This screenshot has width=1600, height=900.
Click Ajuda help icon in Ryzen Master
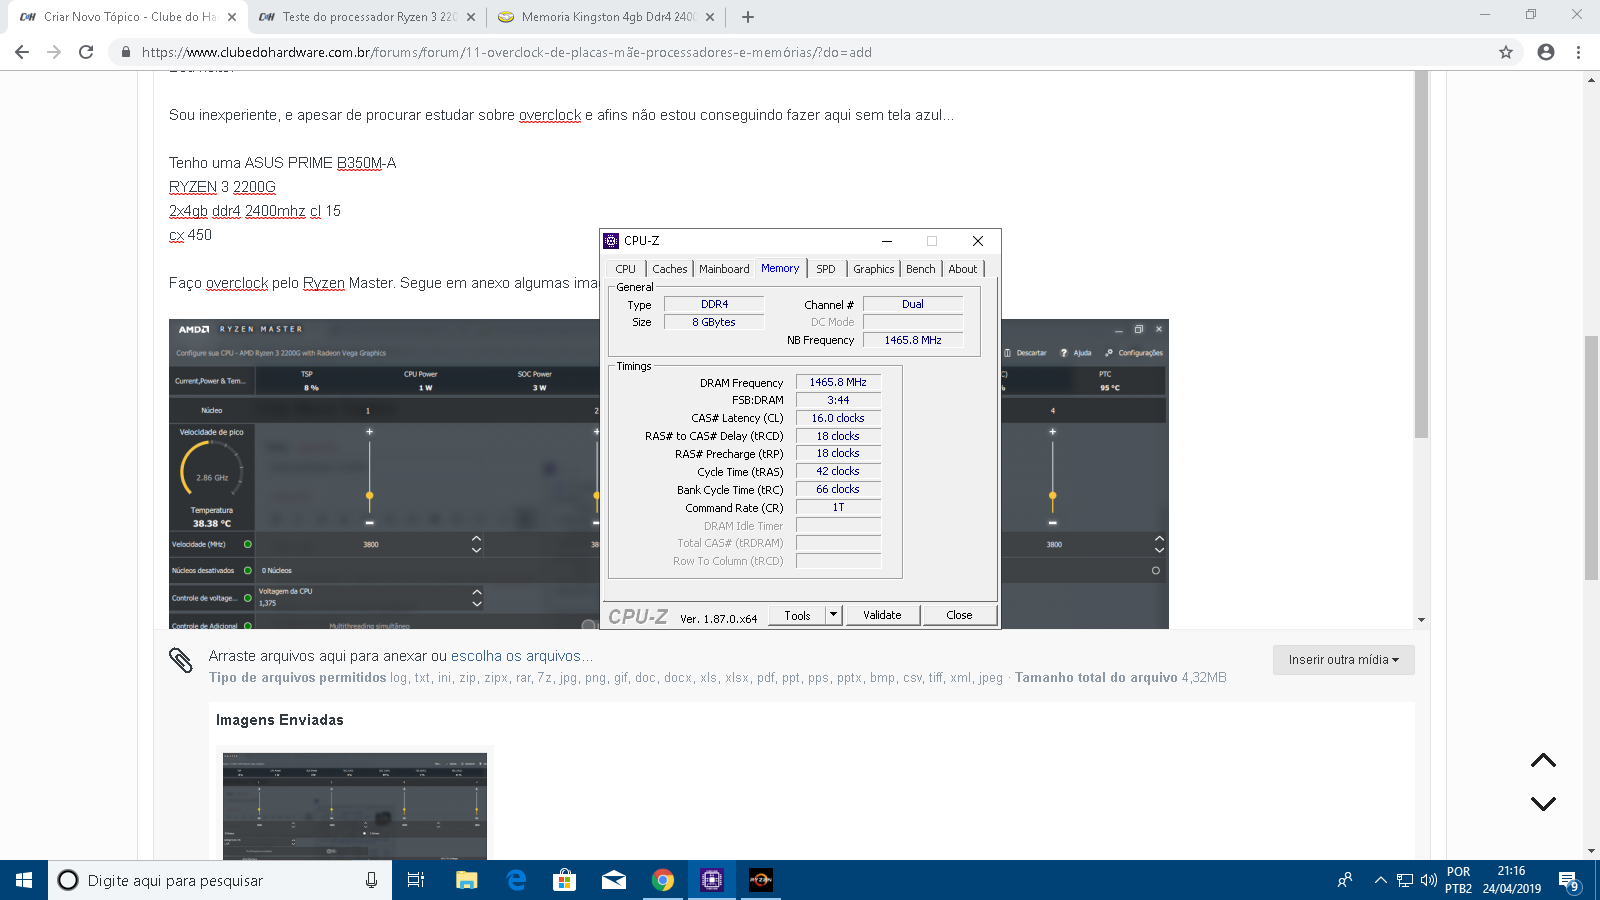pos(1076,353)
